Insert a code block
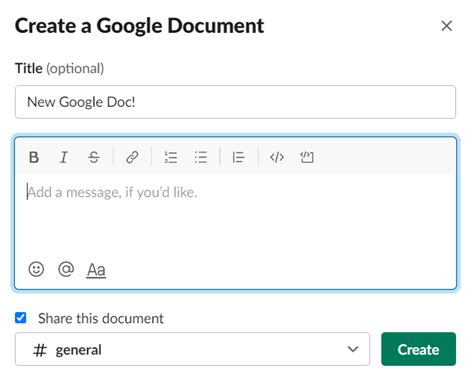Image resolution: width=474 pixels, height=380 pixels. (307, 157)
